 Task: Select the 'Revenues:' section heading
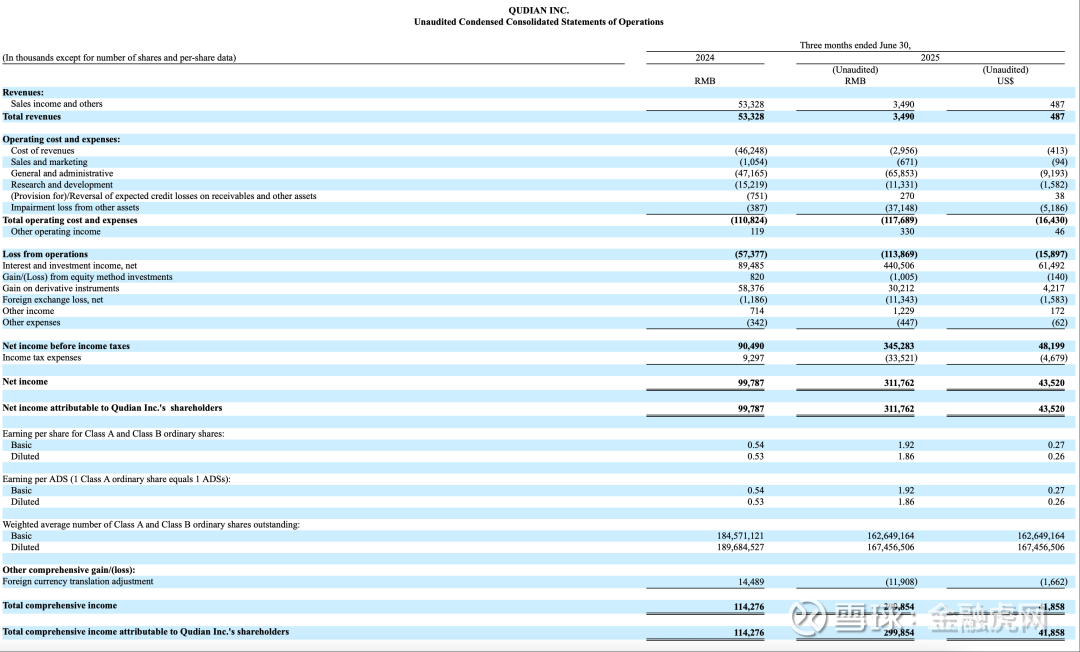23,92
